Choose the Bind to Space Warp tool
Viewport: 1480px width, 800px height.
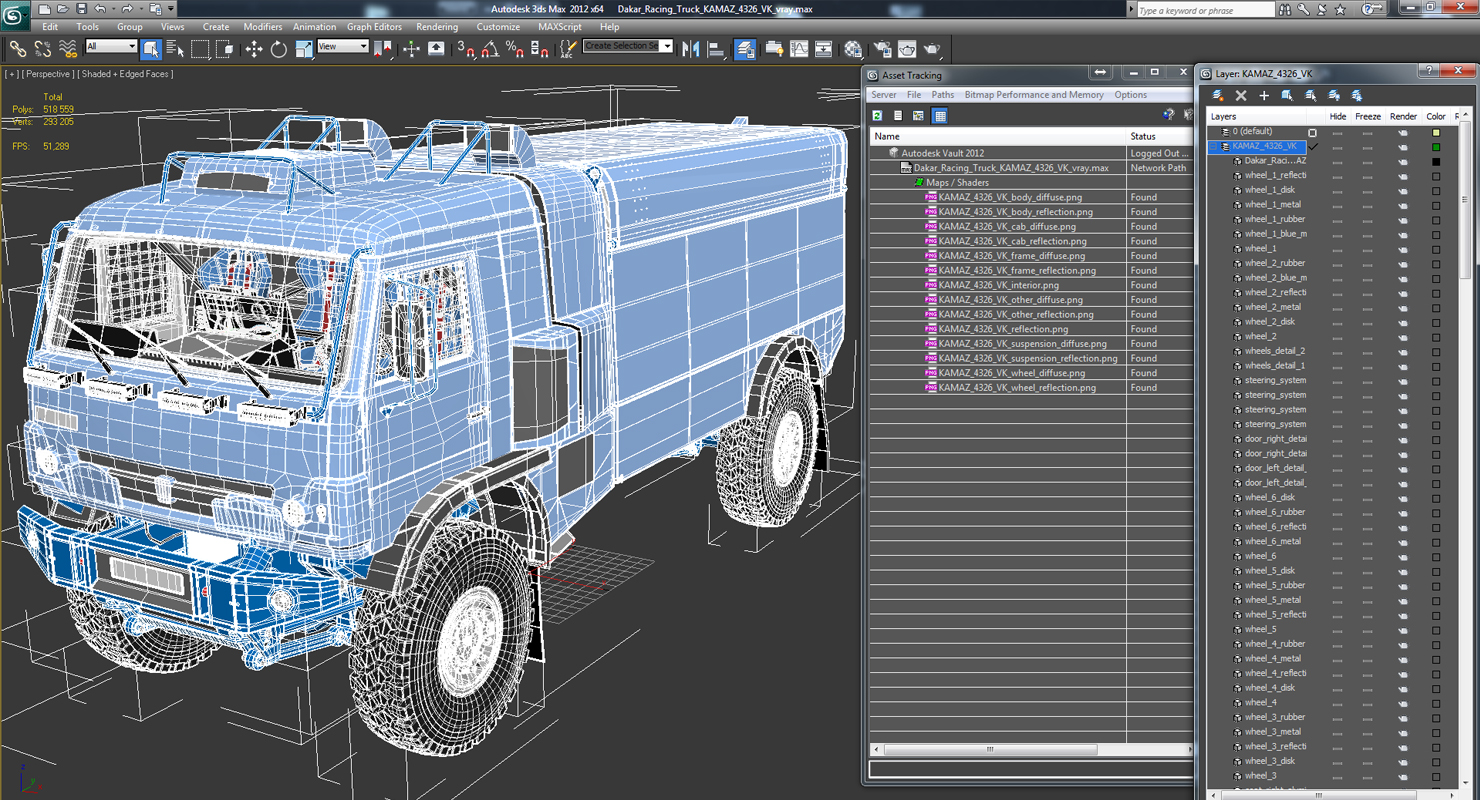(68, 48)
